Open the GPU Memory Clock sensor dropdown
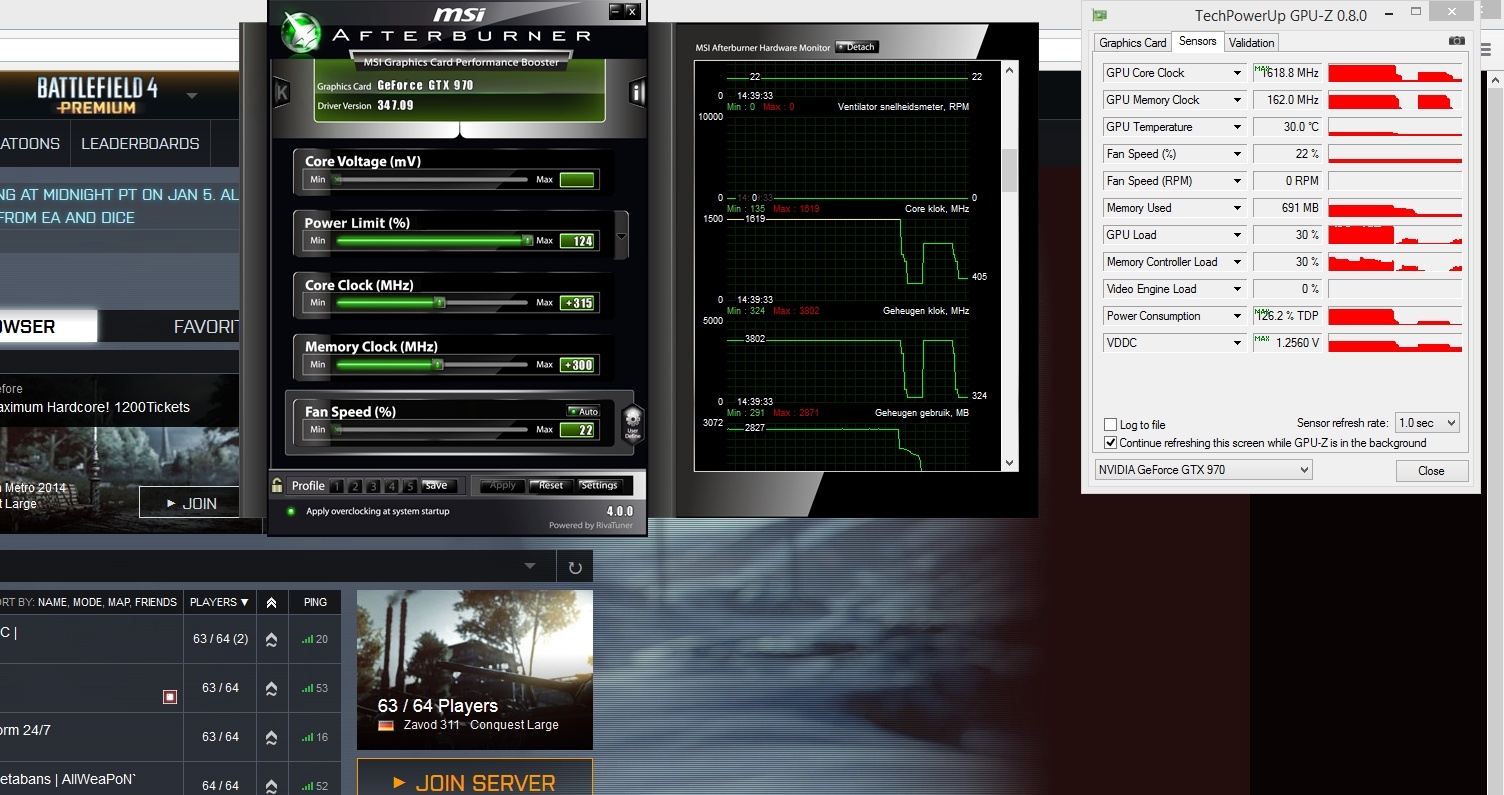 click(1237, 100)
